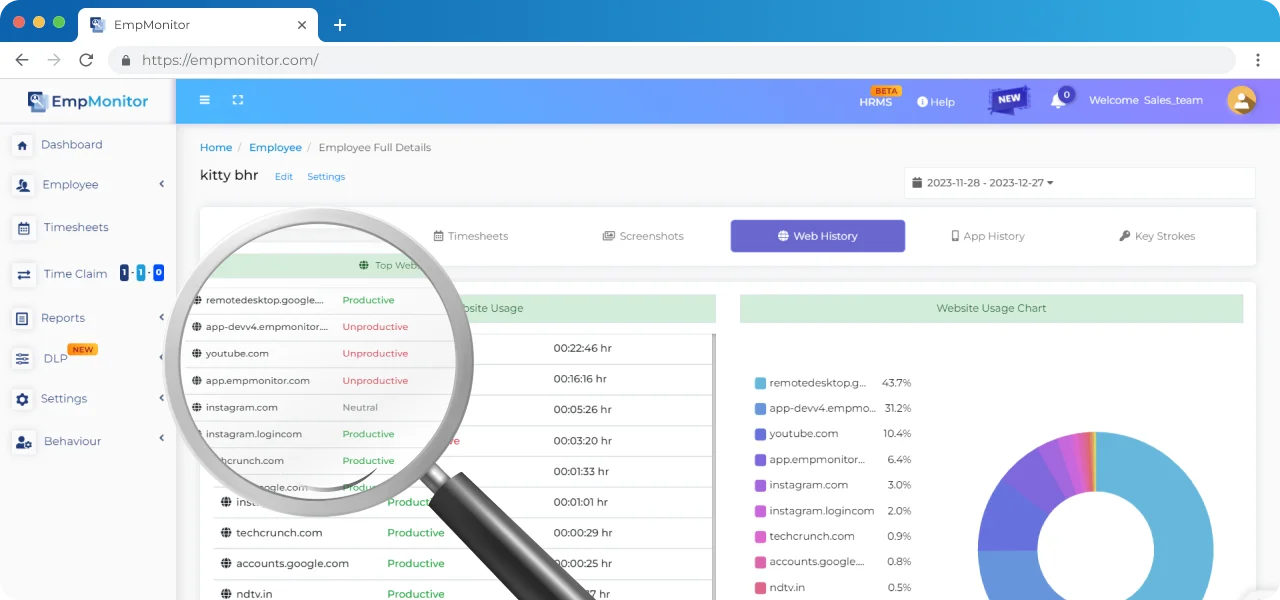The image size is (1280, 600).
Task: Expand Reports sidebar submenu chevron
Action: 162,317
